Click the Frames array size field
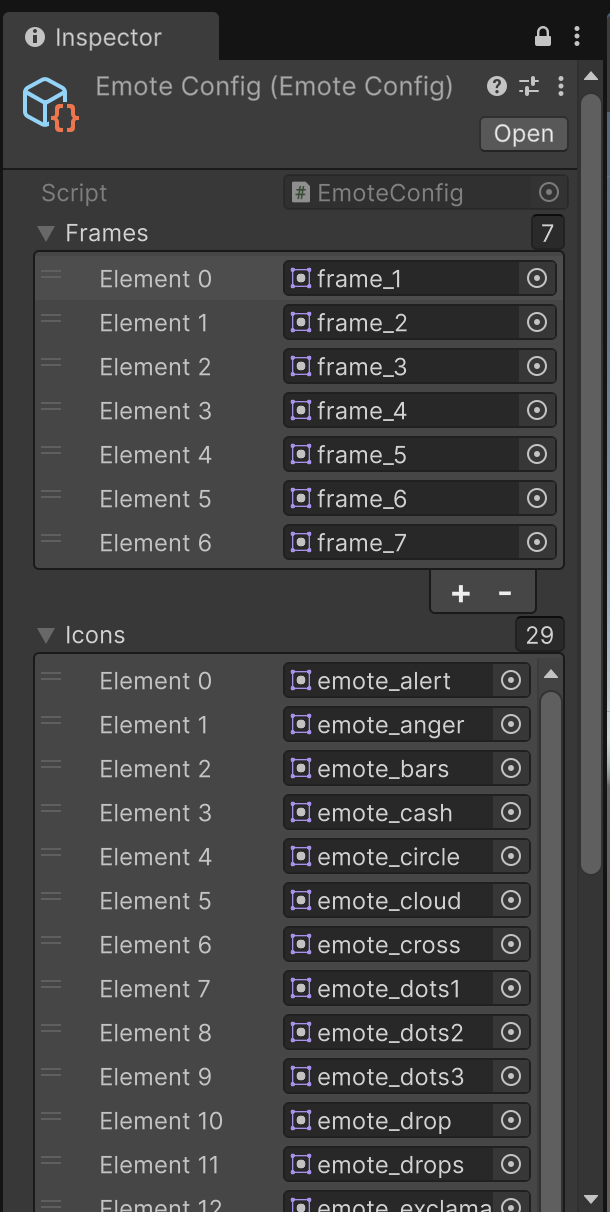Screen dimensions: 610x1212 (x=548, y=233)
